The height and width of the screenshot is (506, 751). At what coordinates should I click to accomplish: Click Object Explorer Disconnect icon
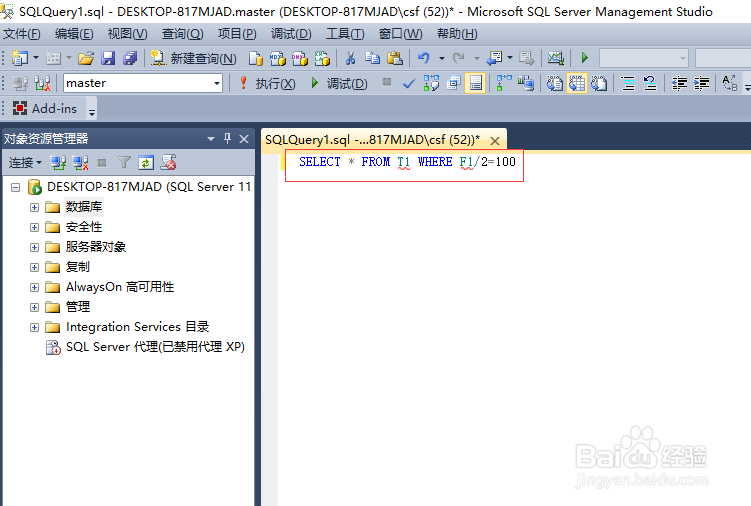pos(80,163)
